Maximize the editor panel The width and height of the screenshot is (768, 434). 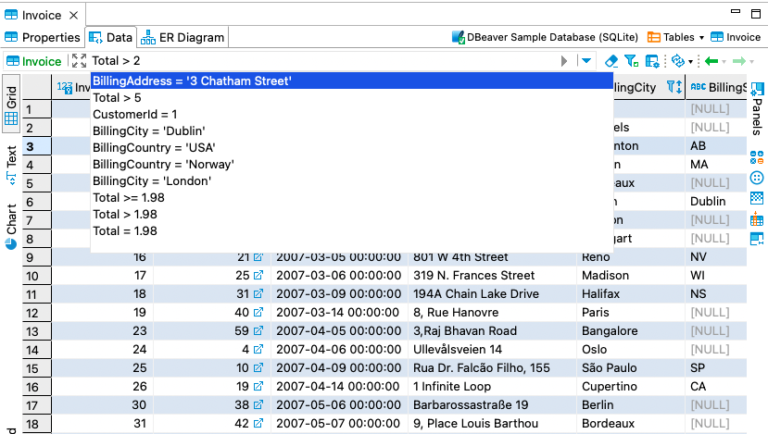pos(756,14)
